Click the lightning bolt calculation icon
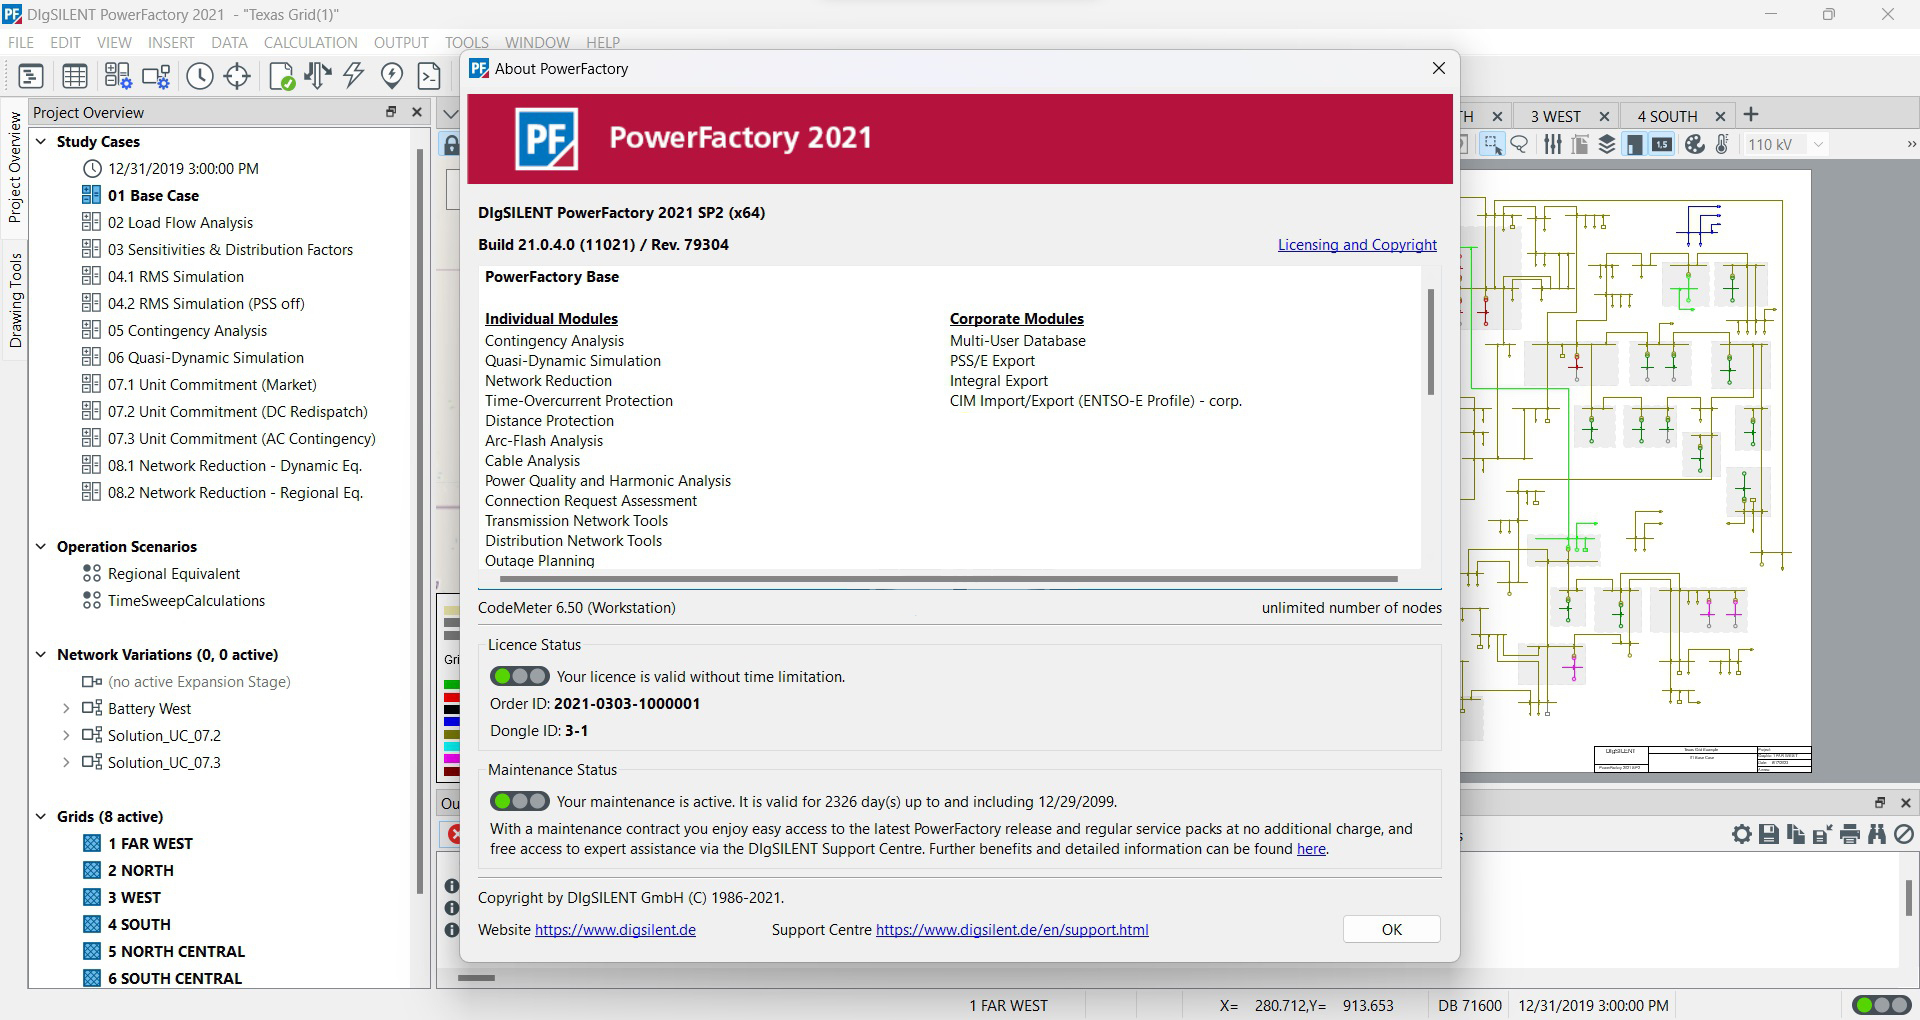The height and width of the screenshot is (1020, 1920). pyautogui.click(x=354, y=76)
